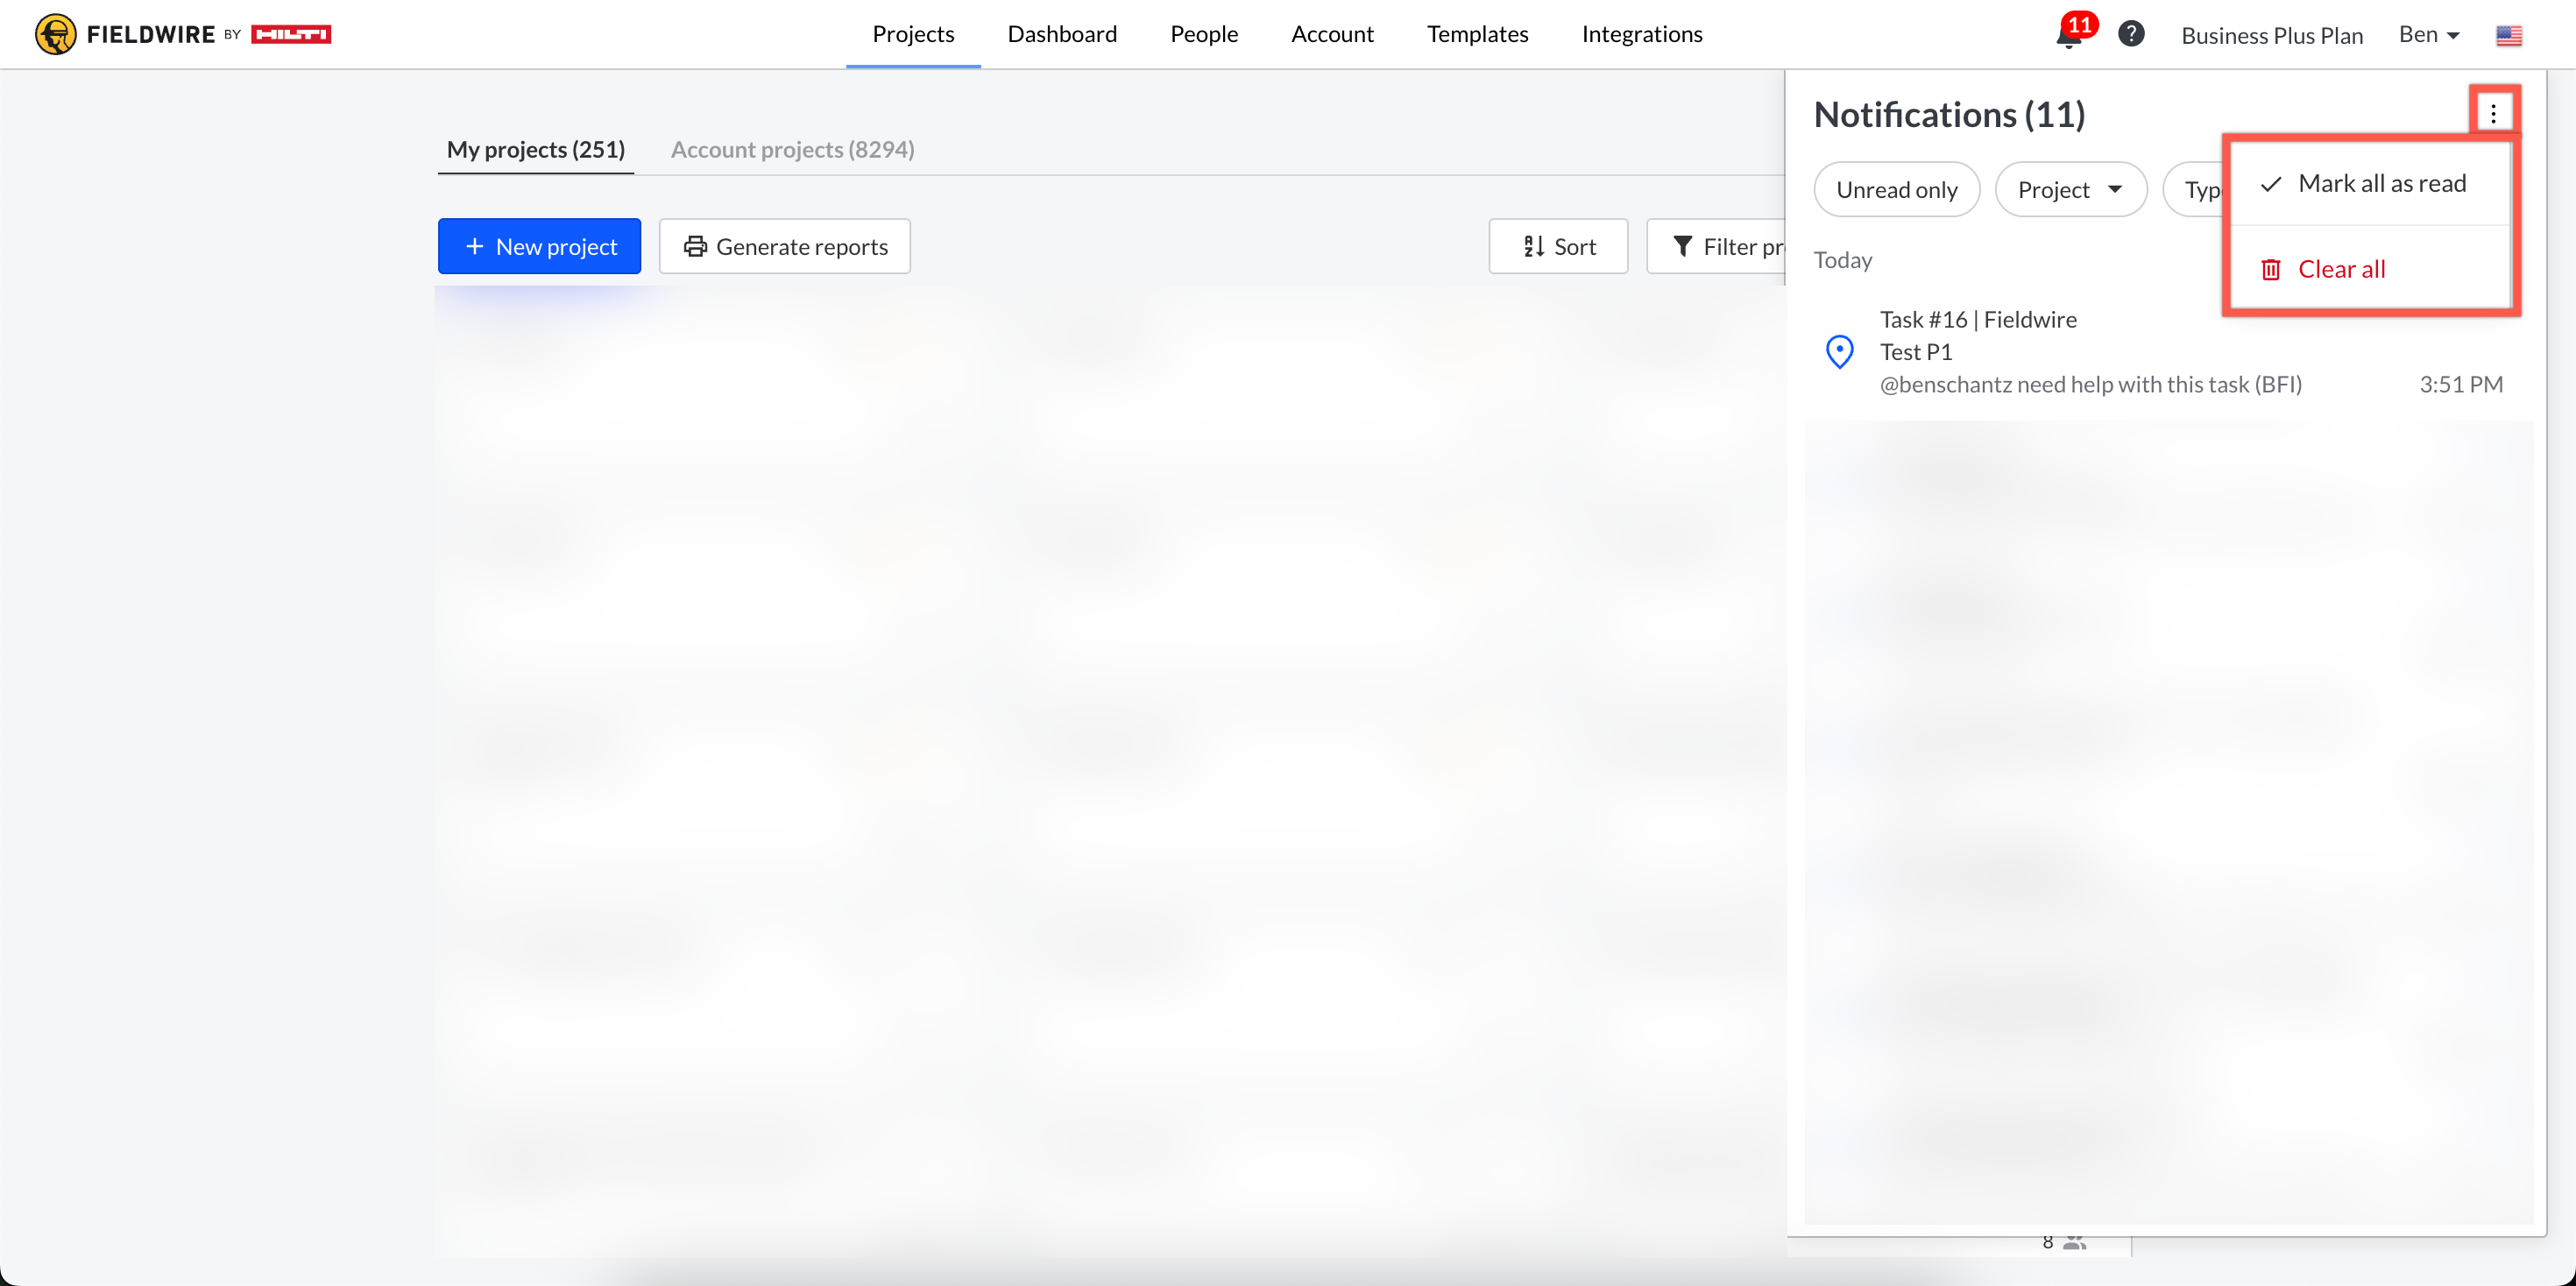The width and height of the screenshot is (2576, 1286).
Task: Open the Type filter dropdown
Action: [2195, 189]
